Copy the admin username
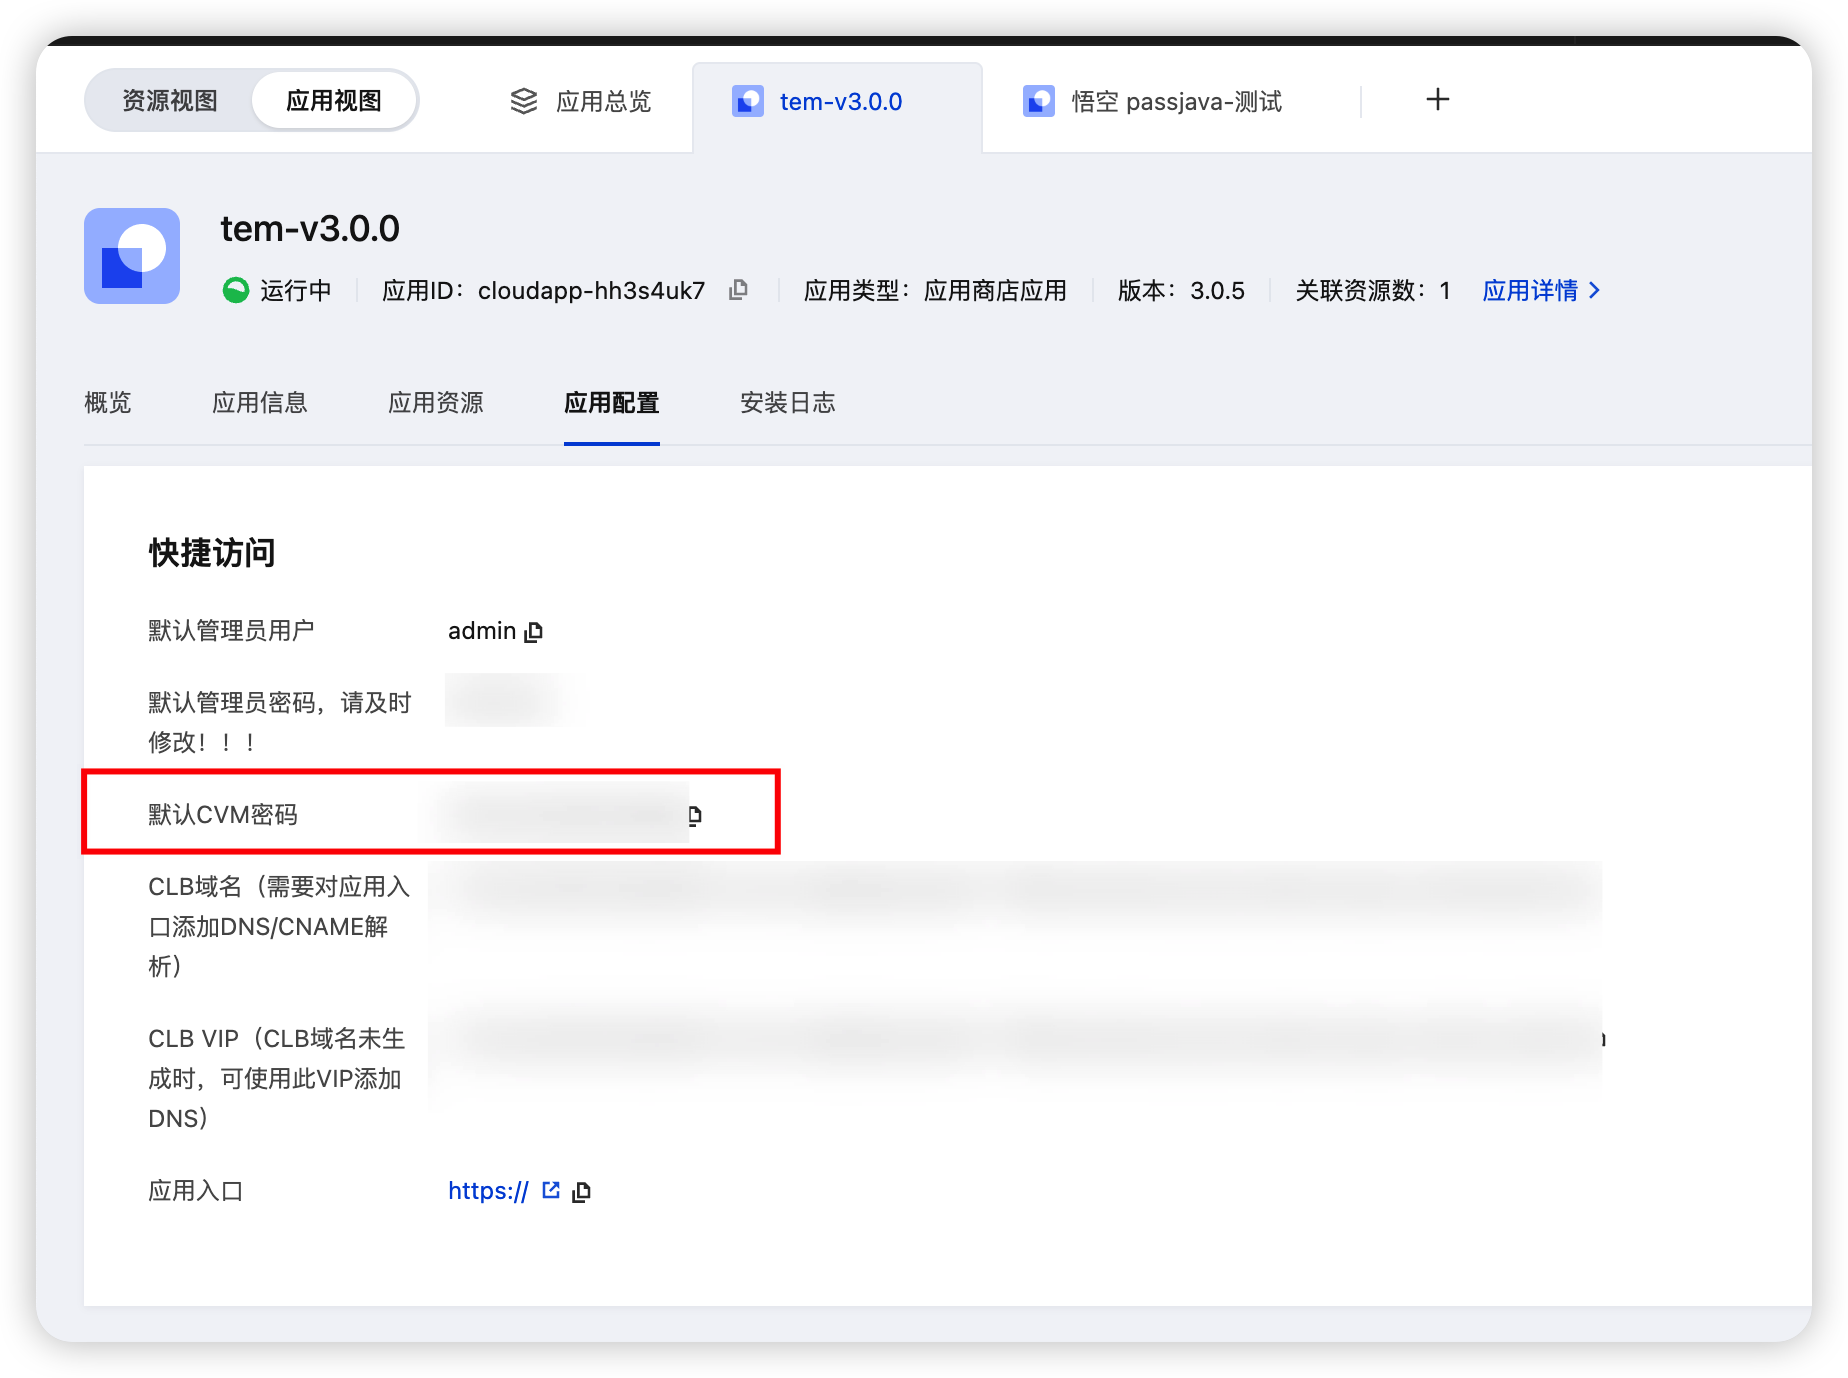This screenshot has width=1848, height=1378. (x=534, y=632)
